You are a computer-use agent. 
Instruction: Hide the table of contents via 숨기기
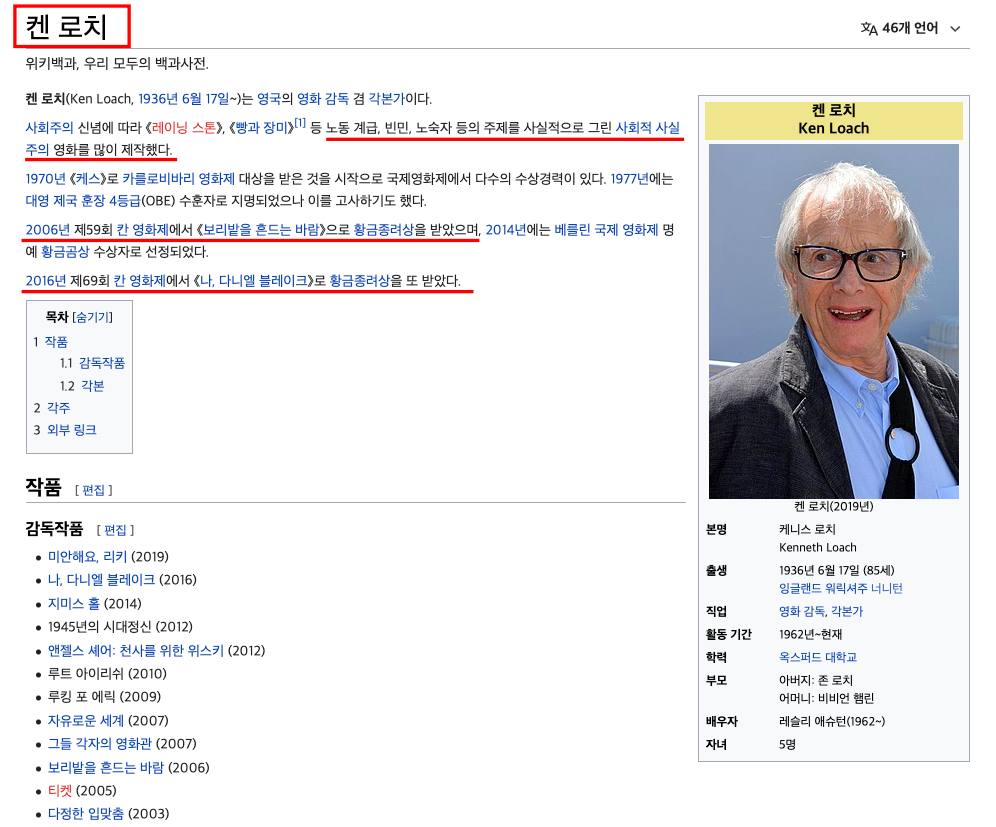click(x=93, y=317)
